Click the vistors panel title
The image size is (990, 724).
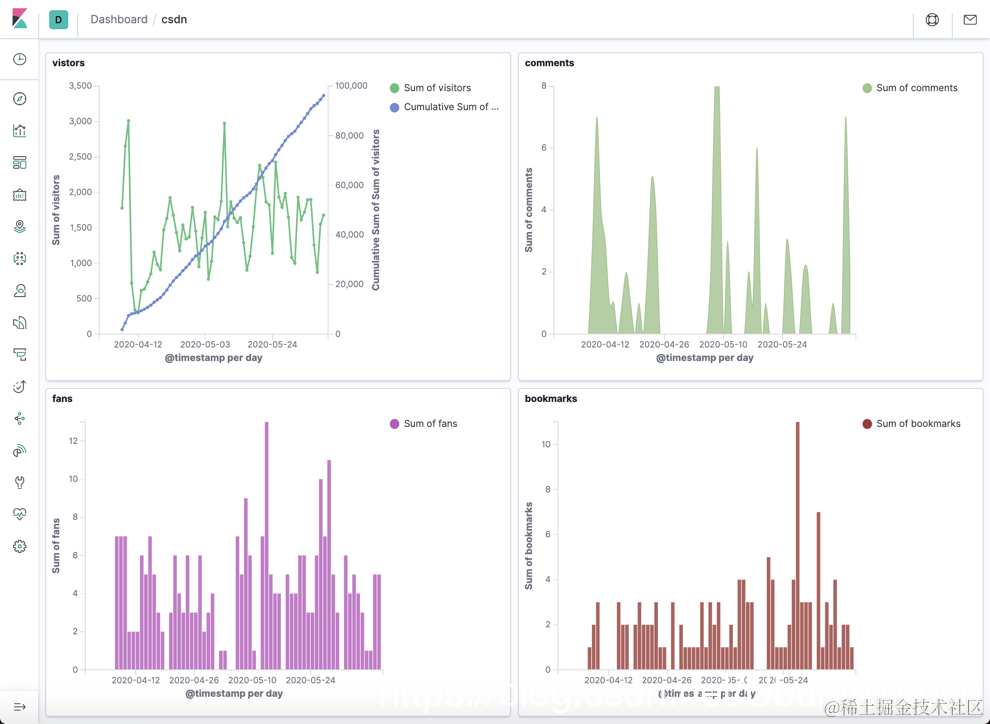[68, 63]
